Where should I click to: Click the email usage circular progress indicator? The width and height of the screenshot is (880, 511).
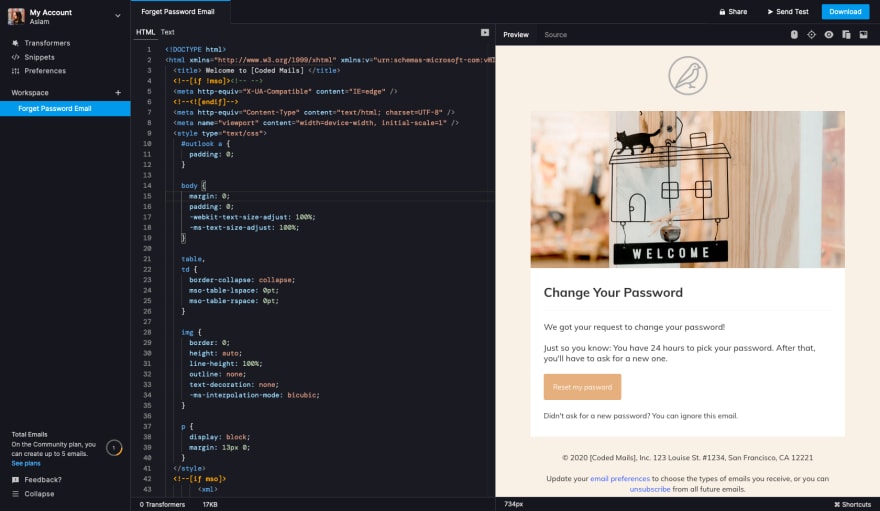pyautogui.click(x=114, y=448)
